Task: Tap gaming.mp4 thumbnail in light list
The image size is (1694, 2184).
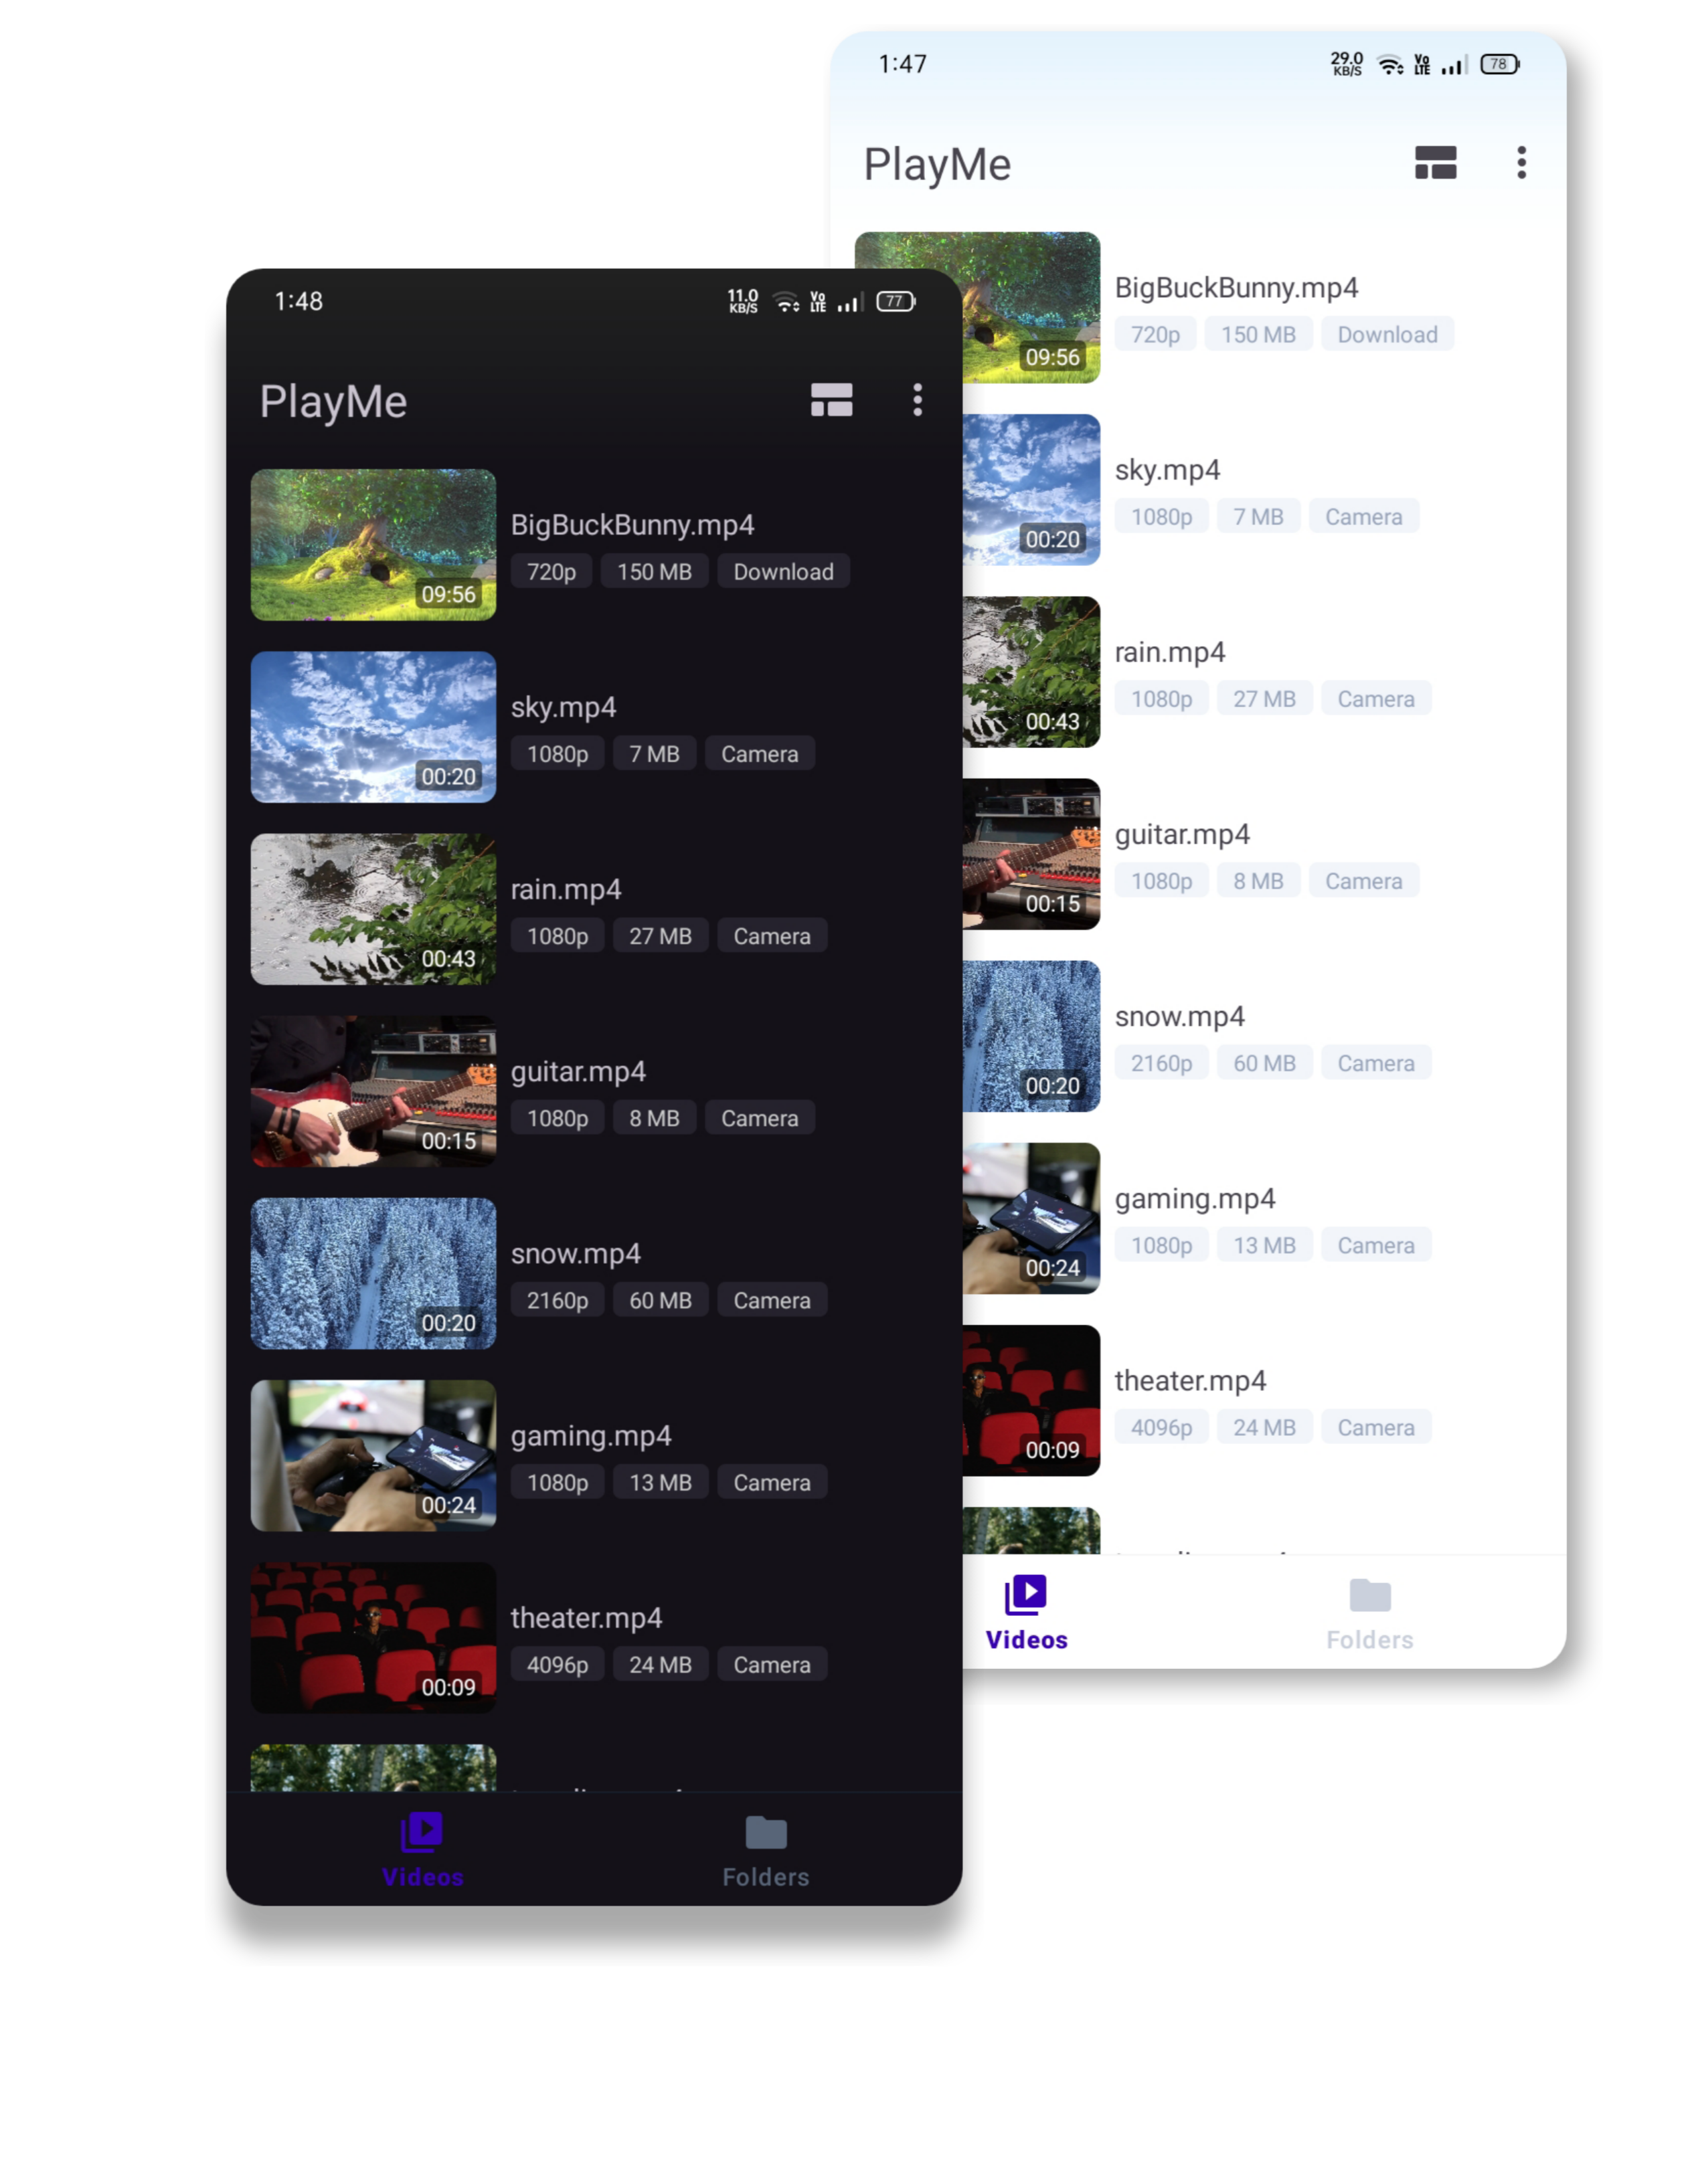Action: [1031, 1218]
